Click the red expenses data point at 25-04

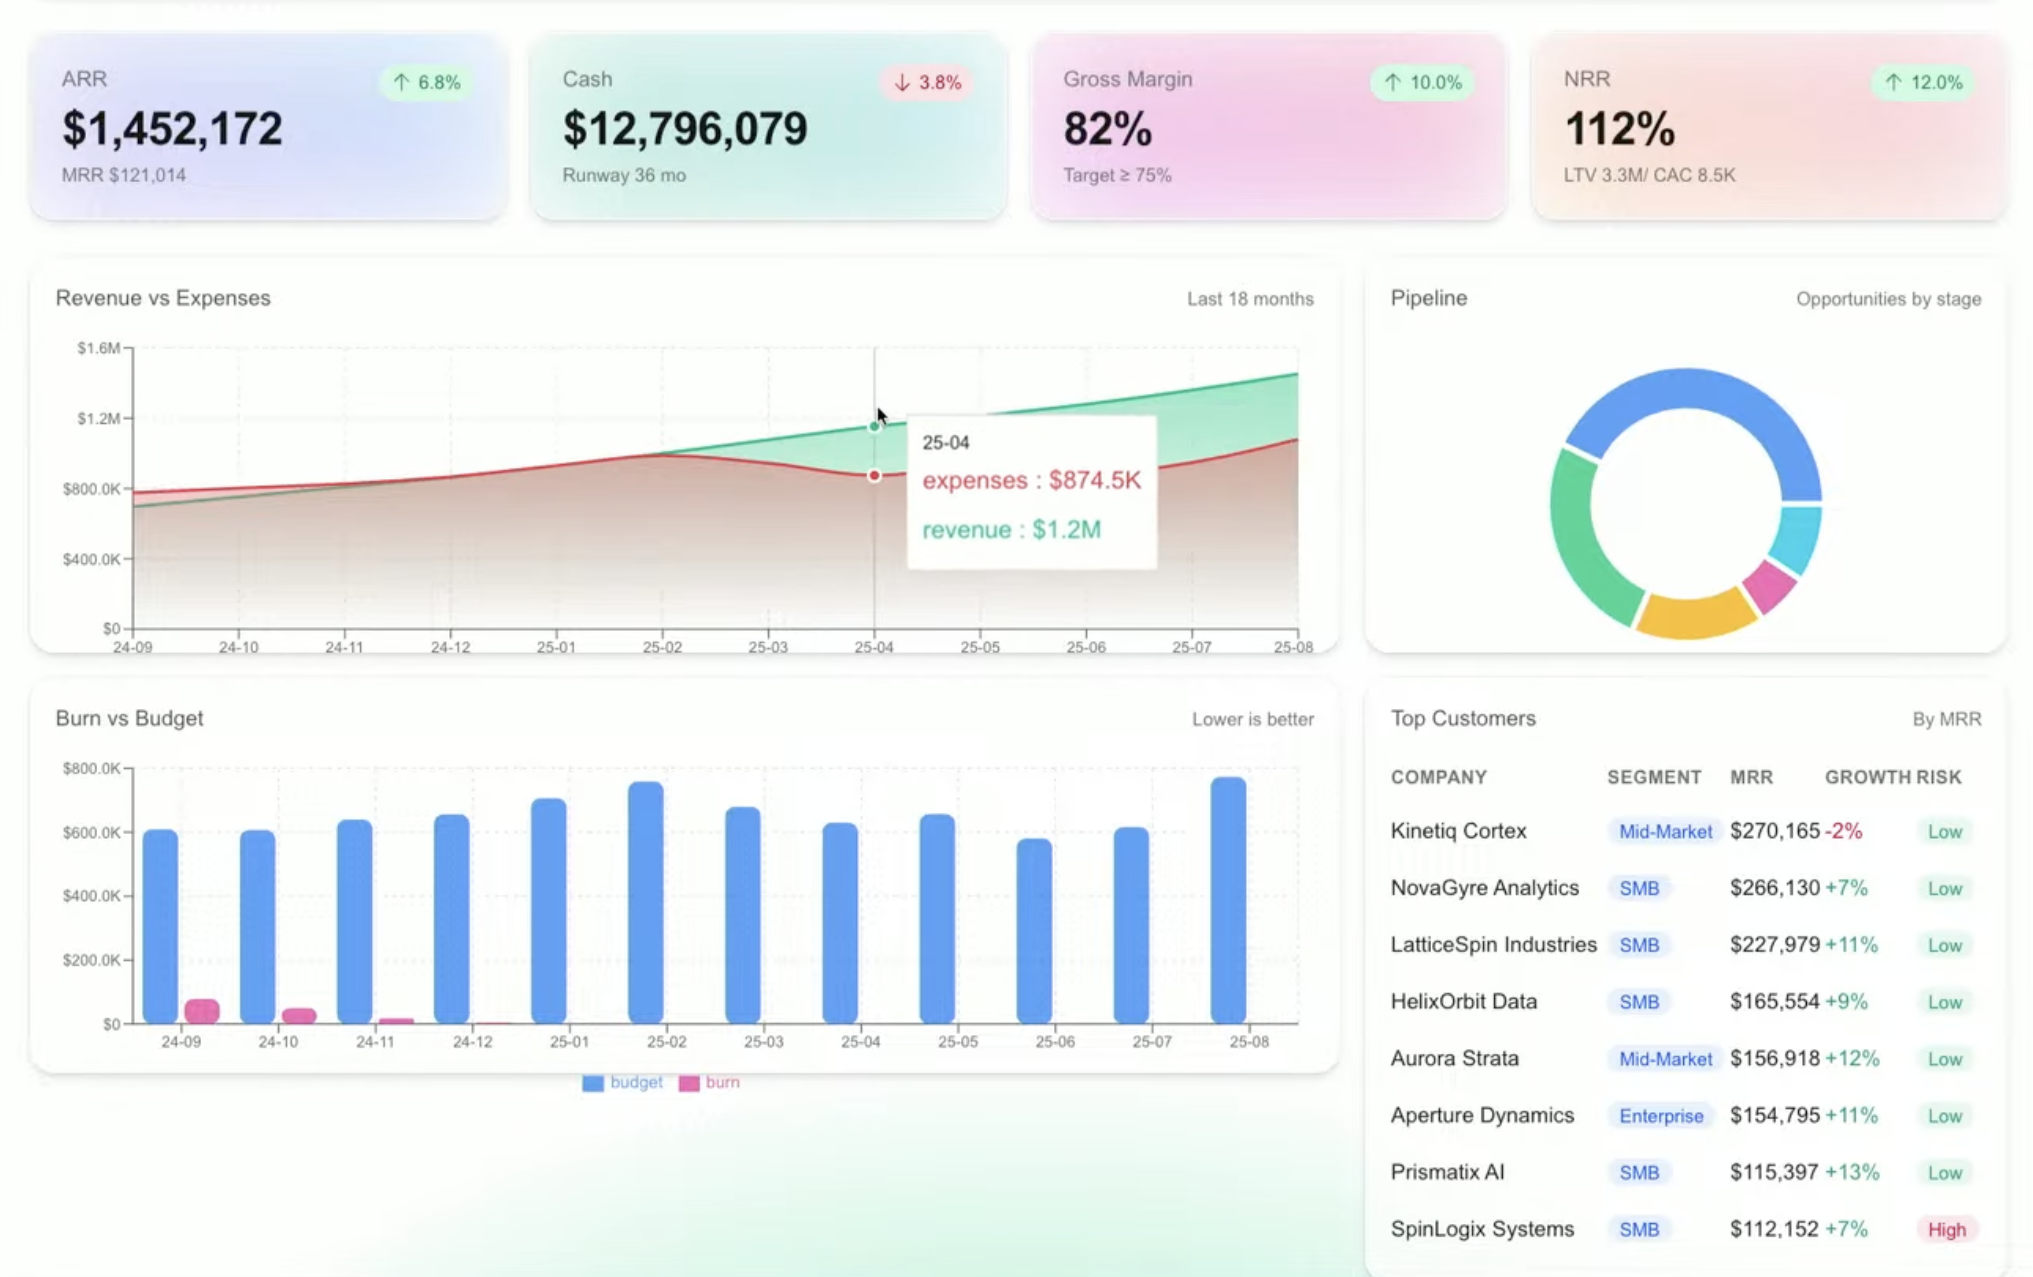[874, 476]
